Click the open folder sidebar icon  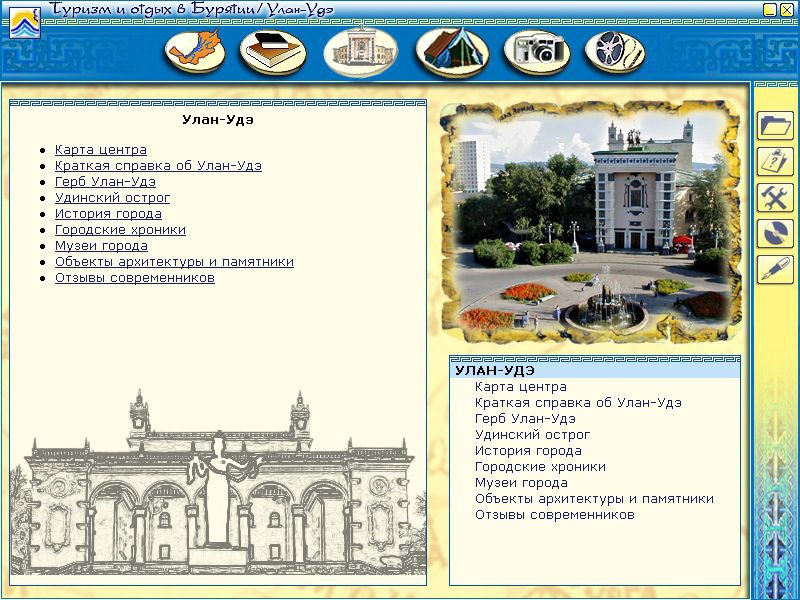pyautogui.click(x=775, y=126)
